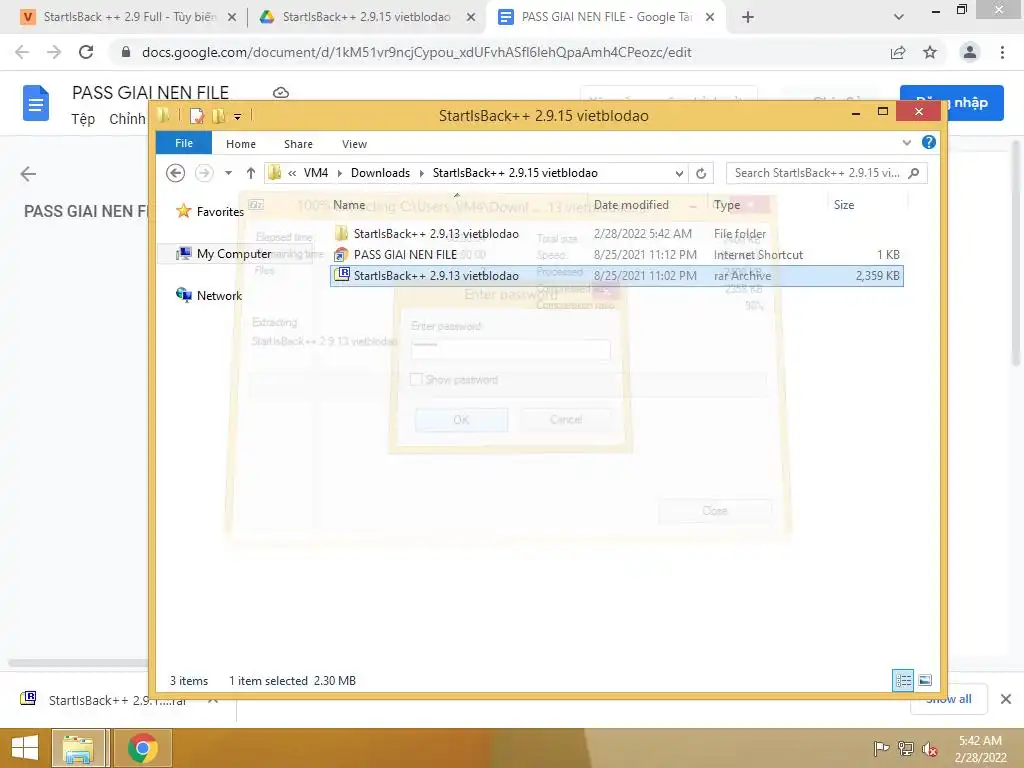Image resolution: width=1024 pixels, height=768 pixels.
Task: Open Google Chrome from the taskbar
Action: click(x=142, y=748)
